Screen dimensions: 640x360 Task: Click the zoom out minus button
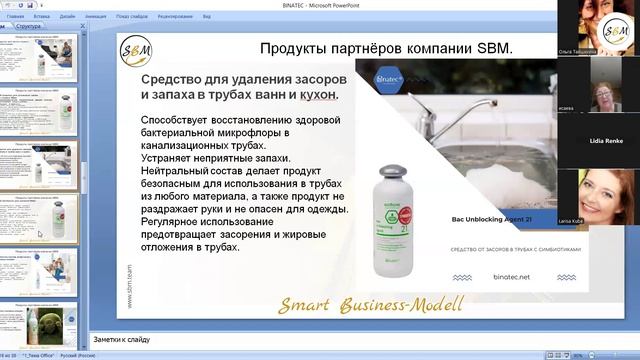pos(591,356)
